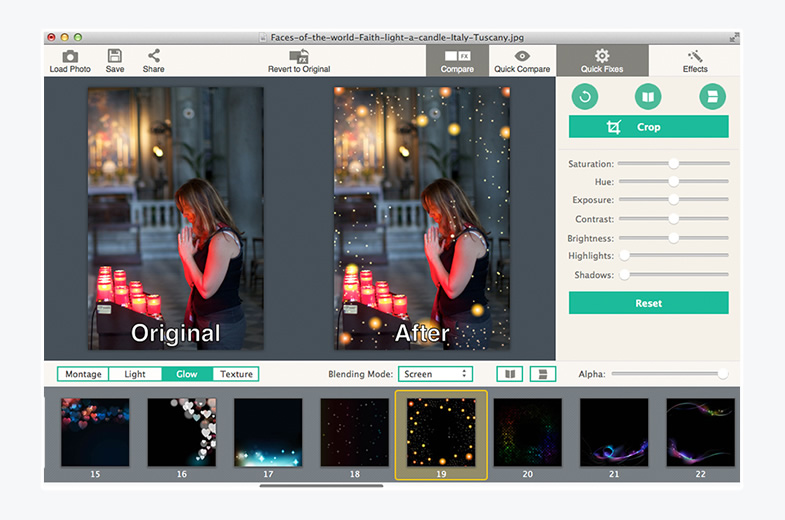Click the green Crop button
The image size is (785, 520).
(x=648, y=127)
